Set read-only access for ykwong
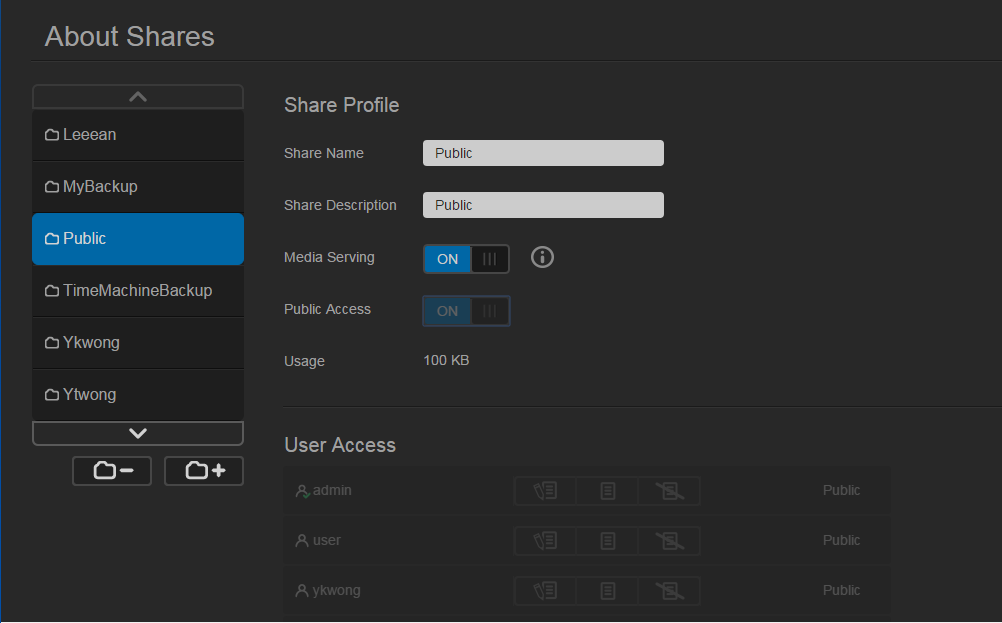 click(607, 590)
